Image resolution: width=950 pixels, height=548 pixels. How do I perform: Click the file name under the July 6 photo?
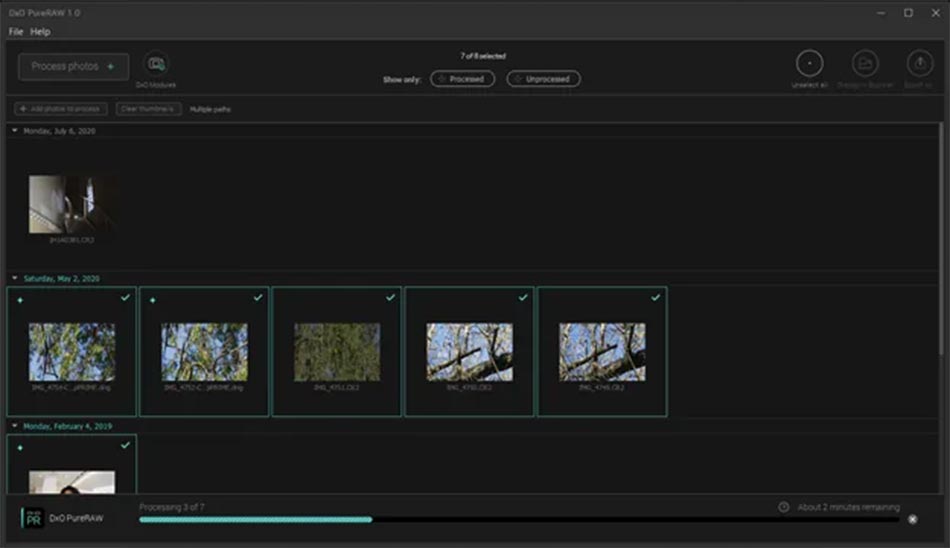pos(71,240)
